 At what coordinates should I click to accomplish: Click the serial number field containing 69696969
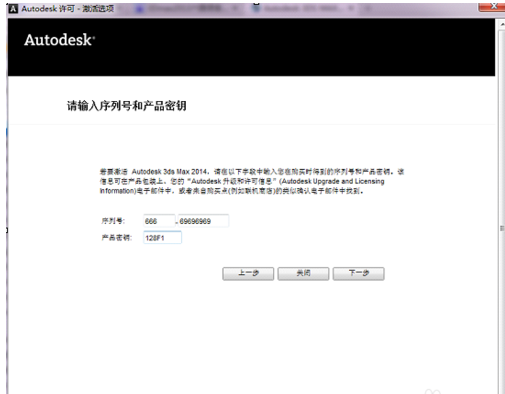(x=203, y=221)
